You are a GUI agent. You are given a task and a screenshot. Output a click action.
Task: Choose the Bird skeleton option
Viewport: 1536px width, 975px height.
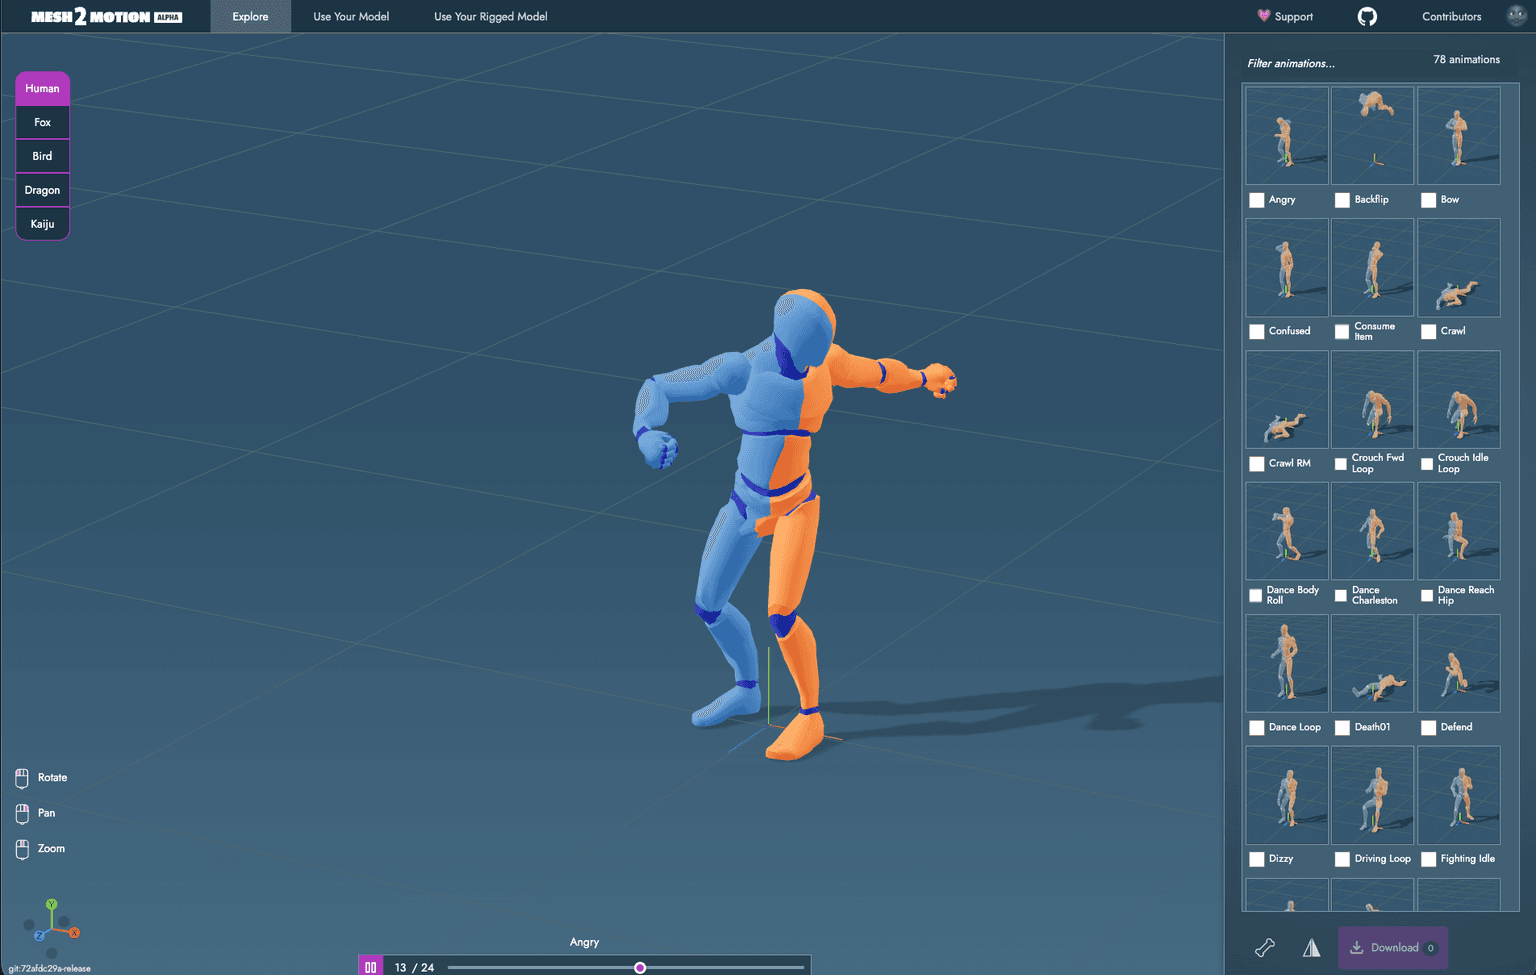(42, 156)
